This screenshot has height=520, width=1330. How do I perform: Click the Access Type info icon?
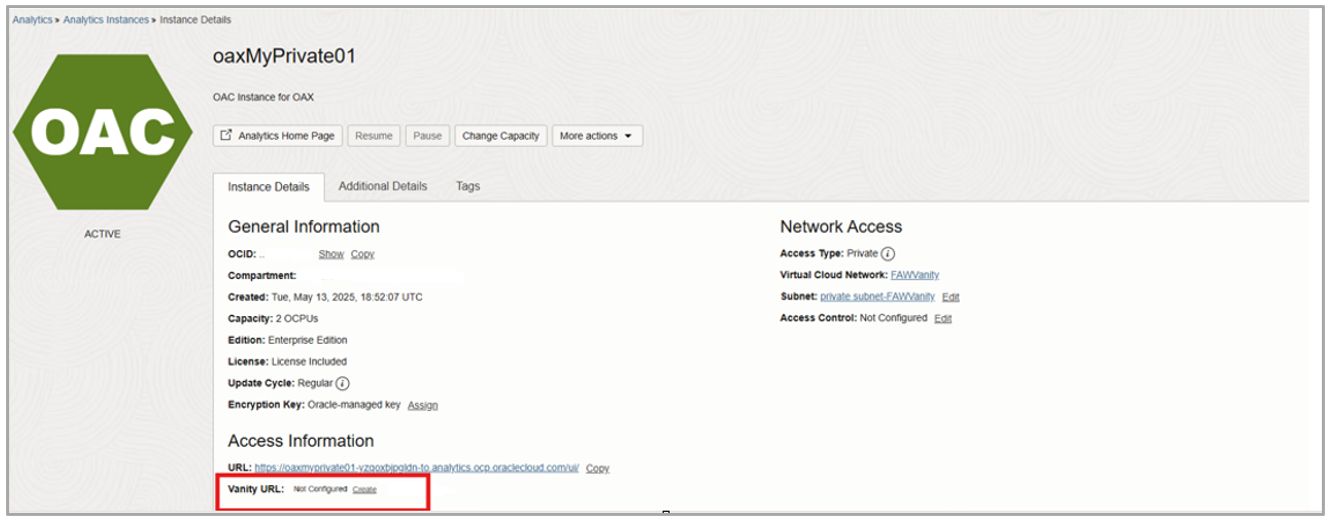pyautogui.click(x=888, y=254)
